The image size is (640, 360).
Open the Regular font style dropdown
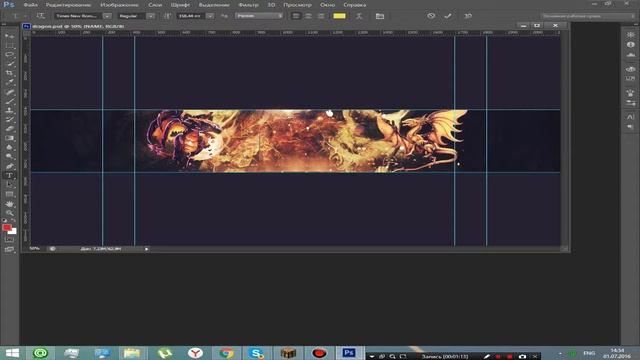tap(151, 16)
